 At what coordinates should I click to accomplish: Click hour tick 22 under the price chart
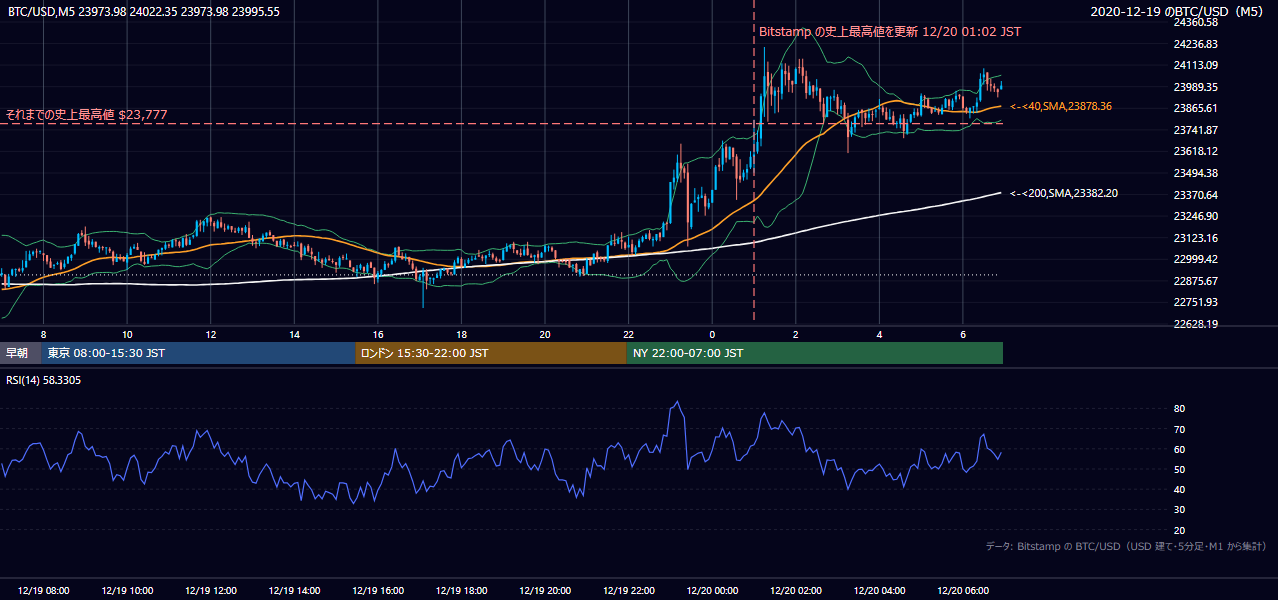628,334
